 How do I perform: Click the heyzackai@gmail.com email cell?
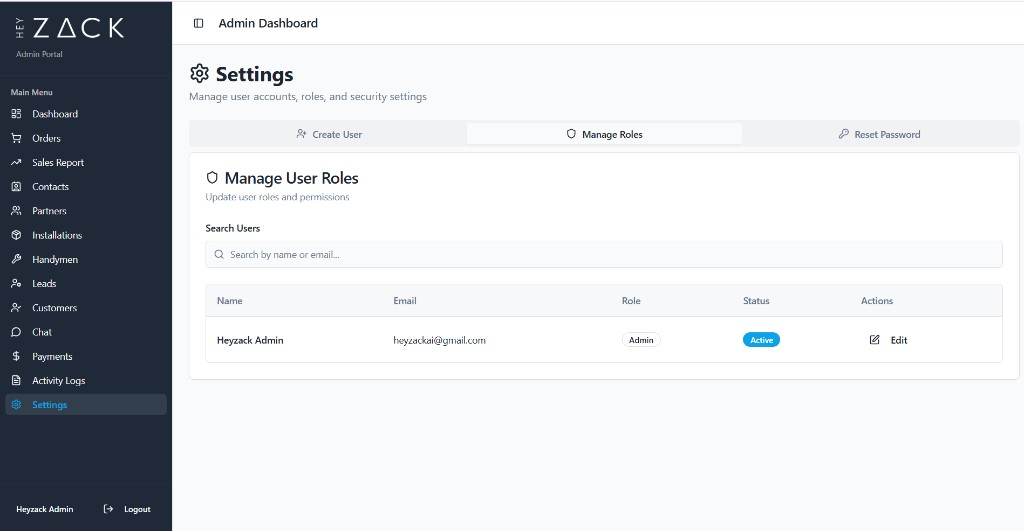coord(439,340)
